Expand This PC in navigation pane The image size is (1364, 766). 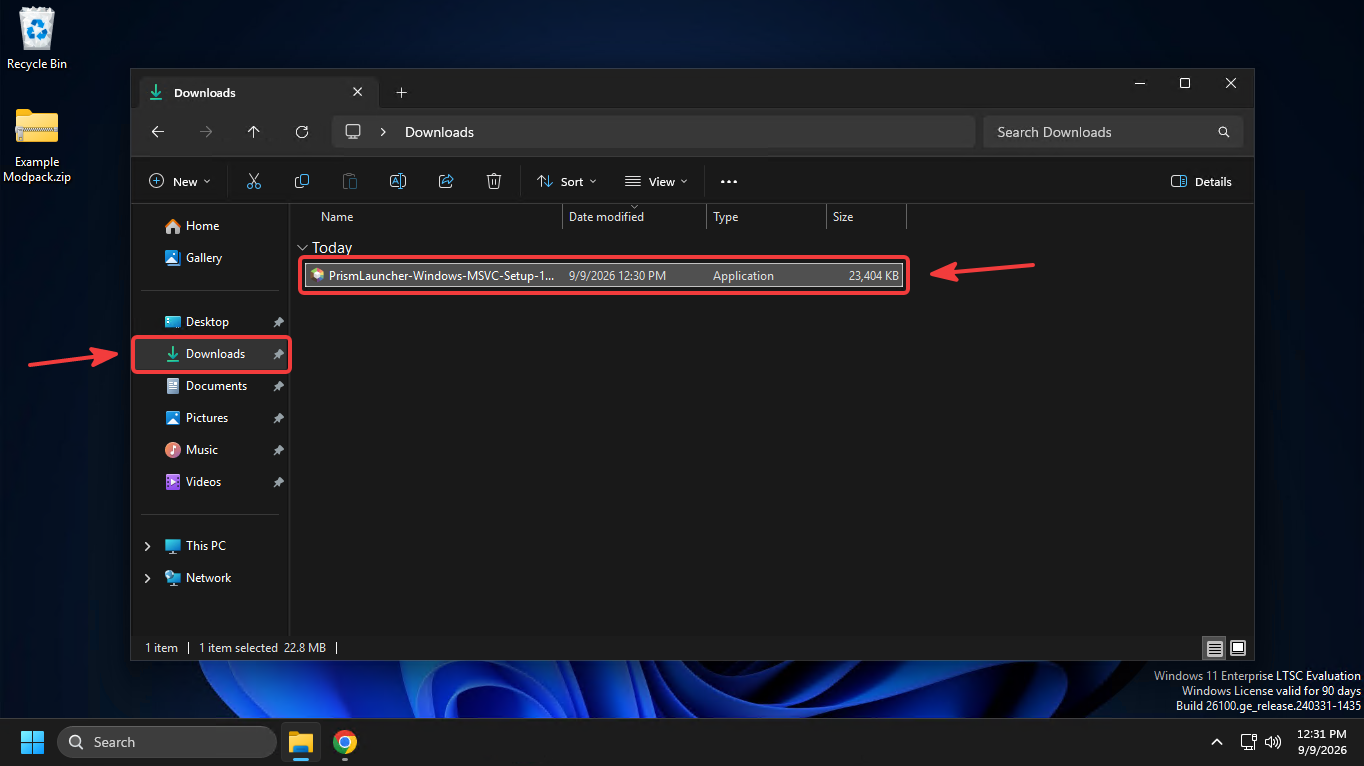click(148, 546)
